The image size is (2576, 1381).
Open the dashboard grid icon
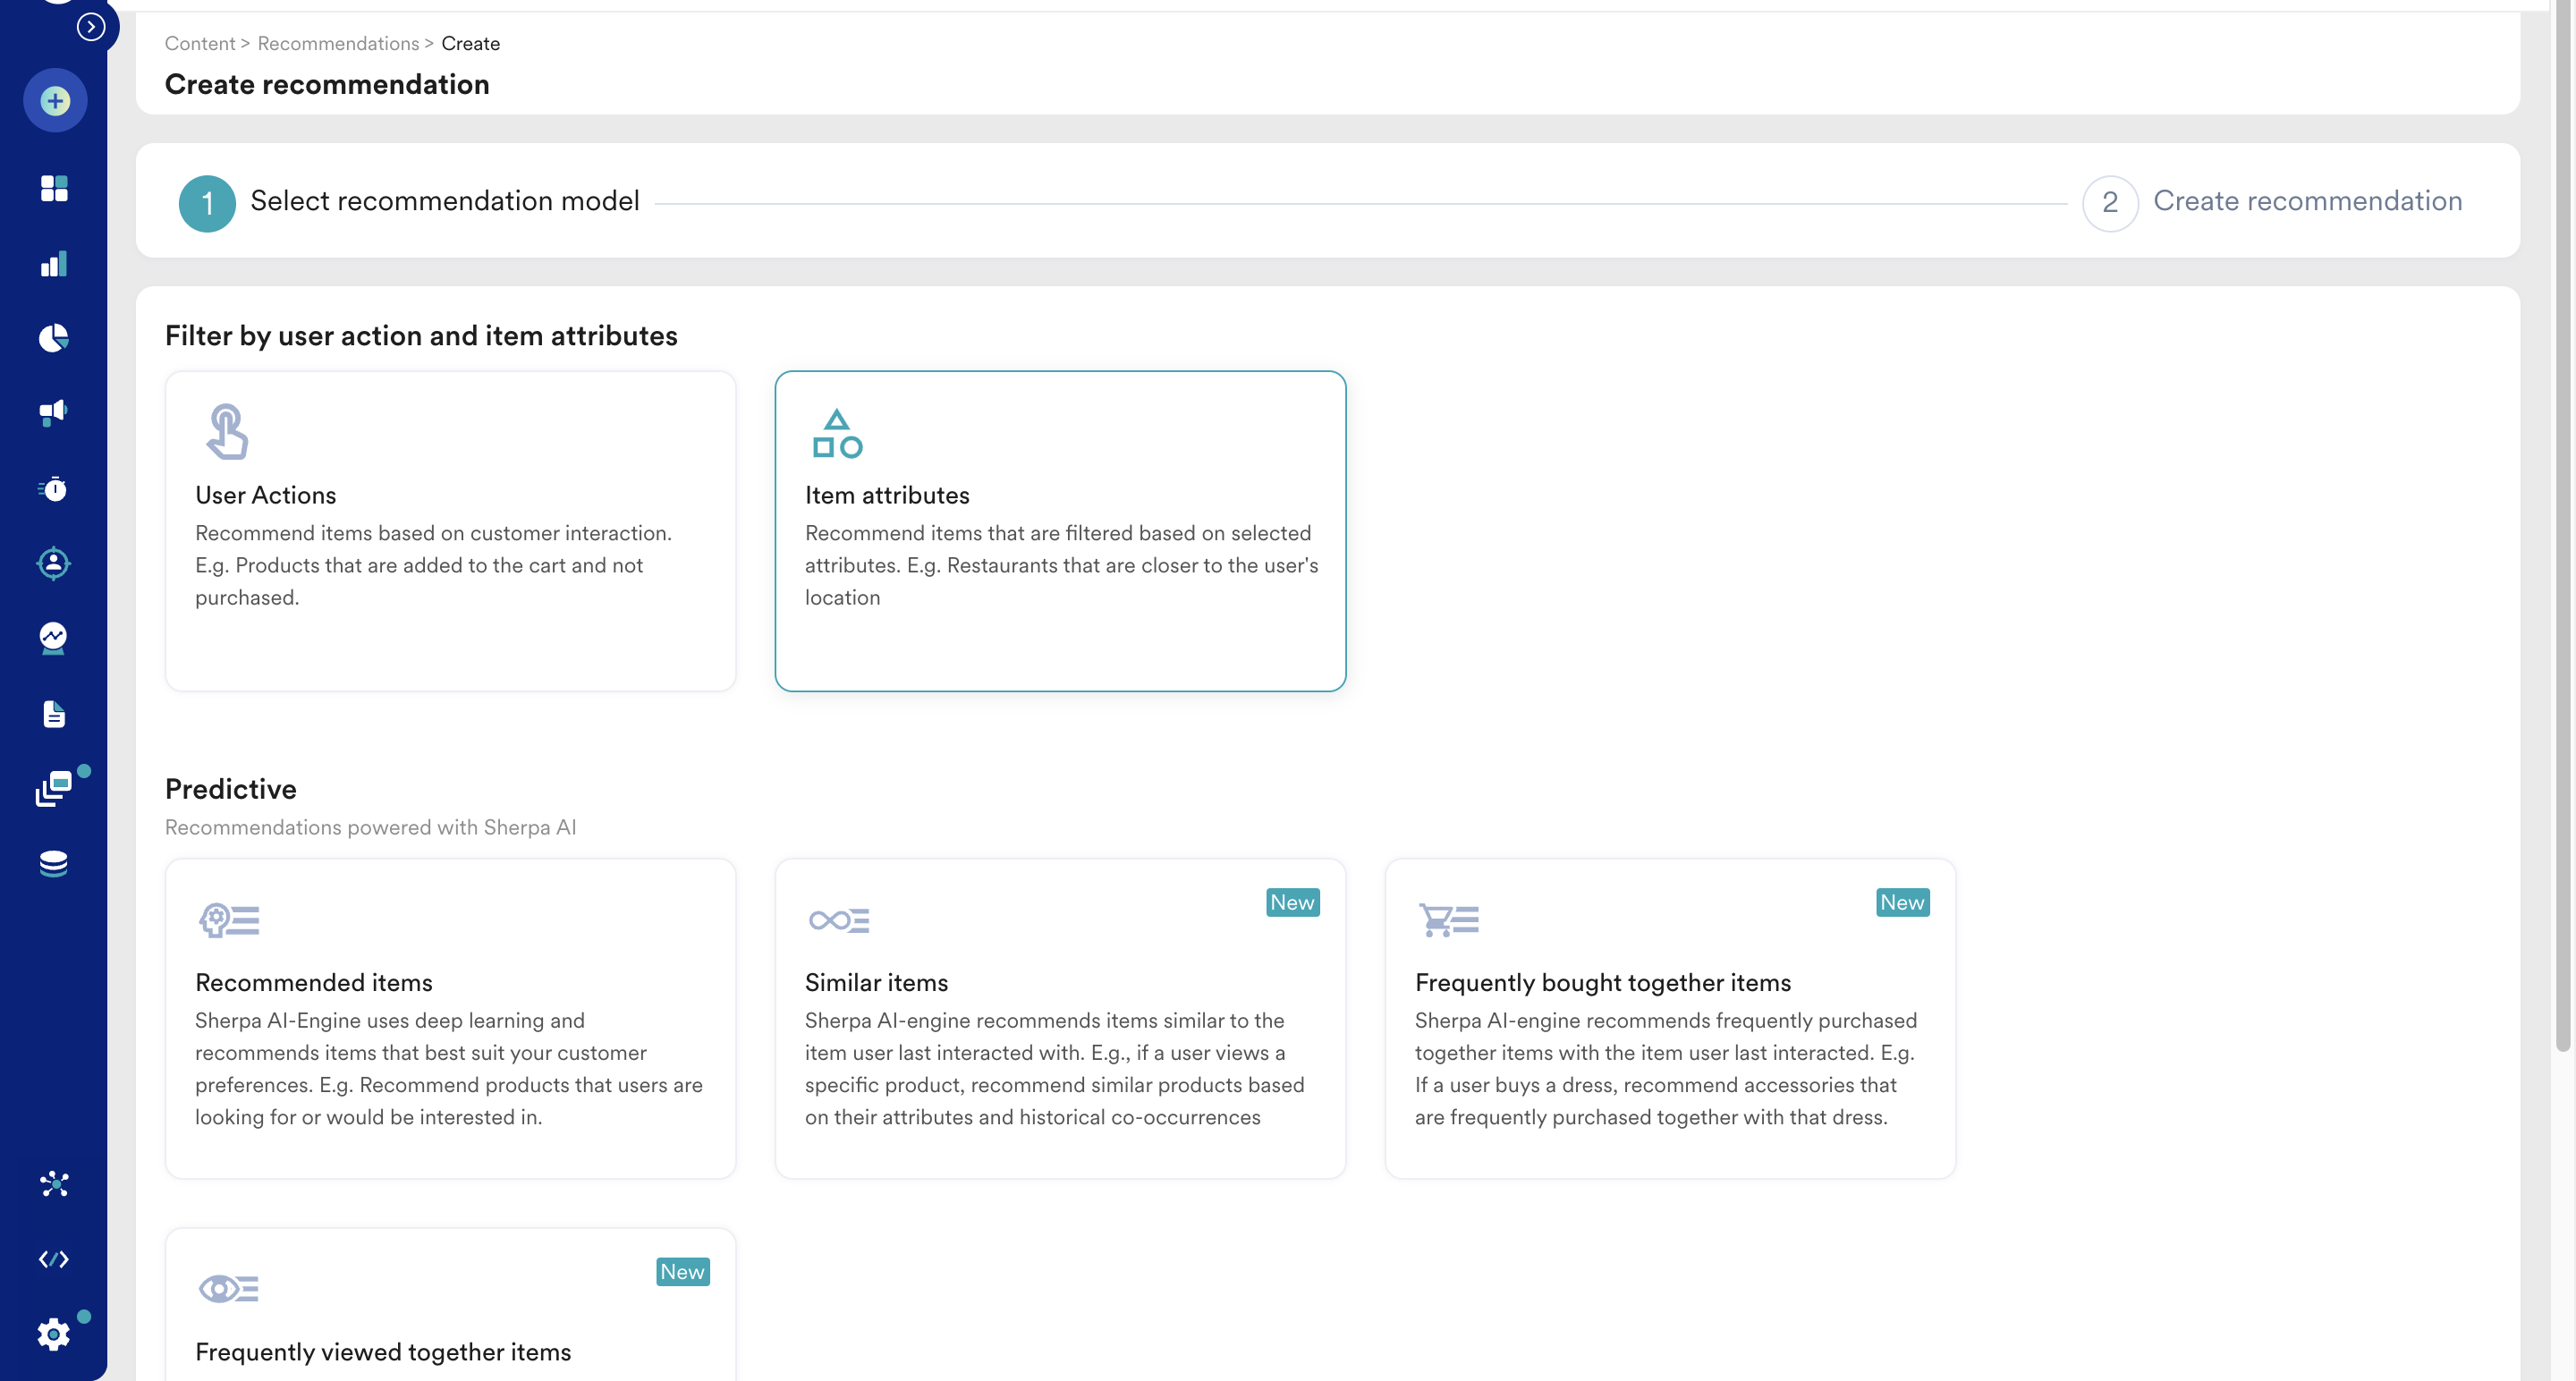[54, 188]
